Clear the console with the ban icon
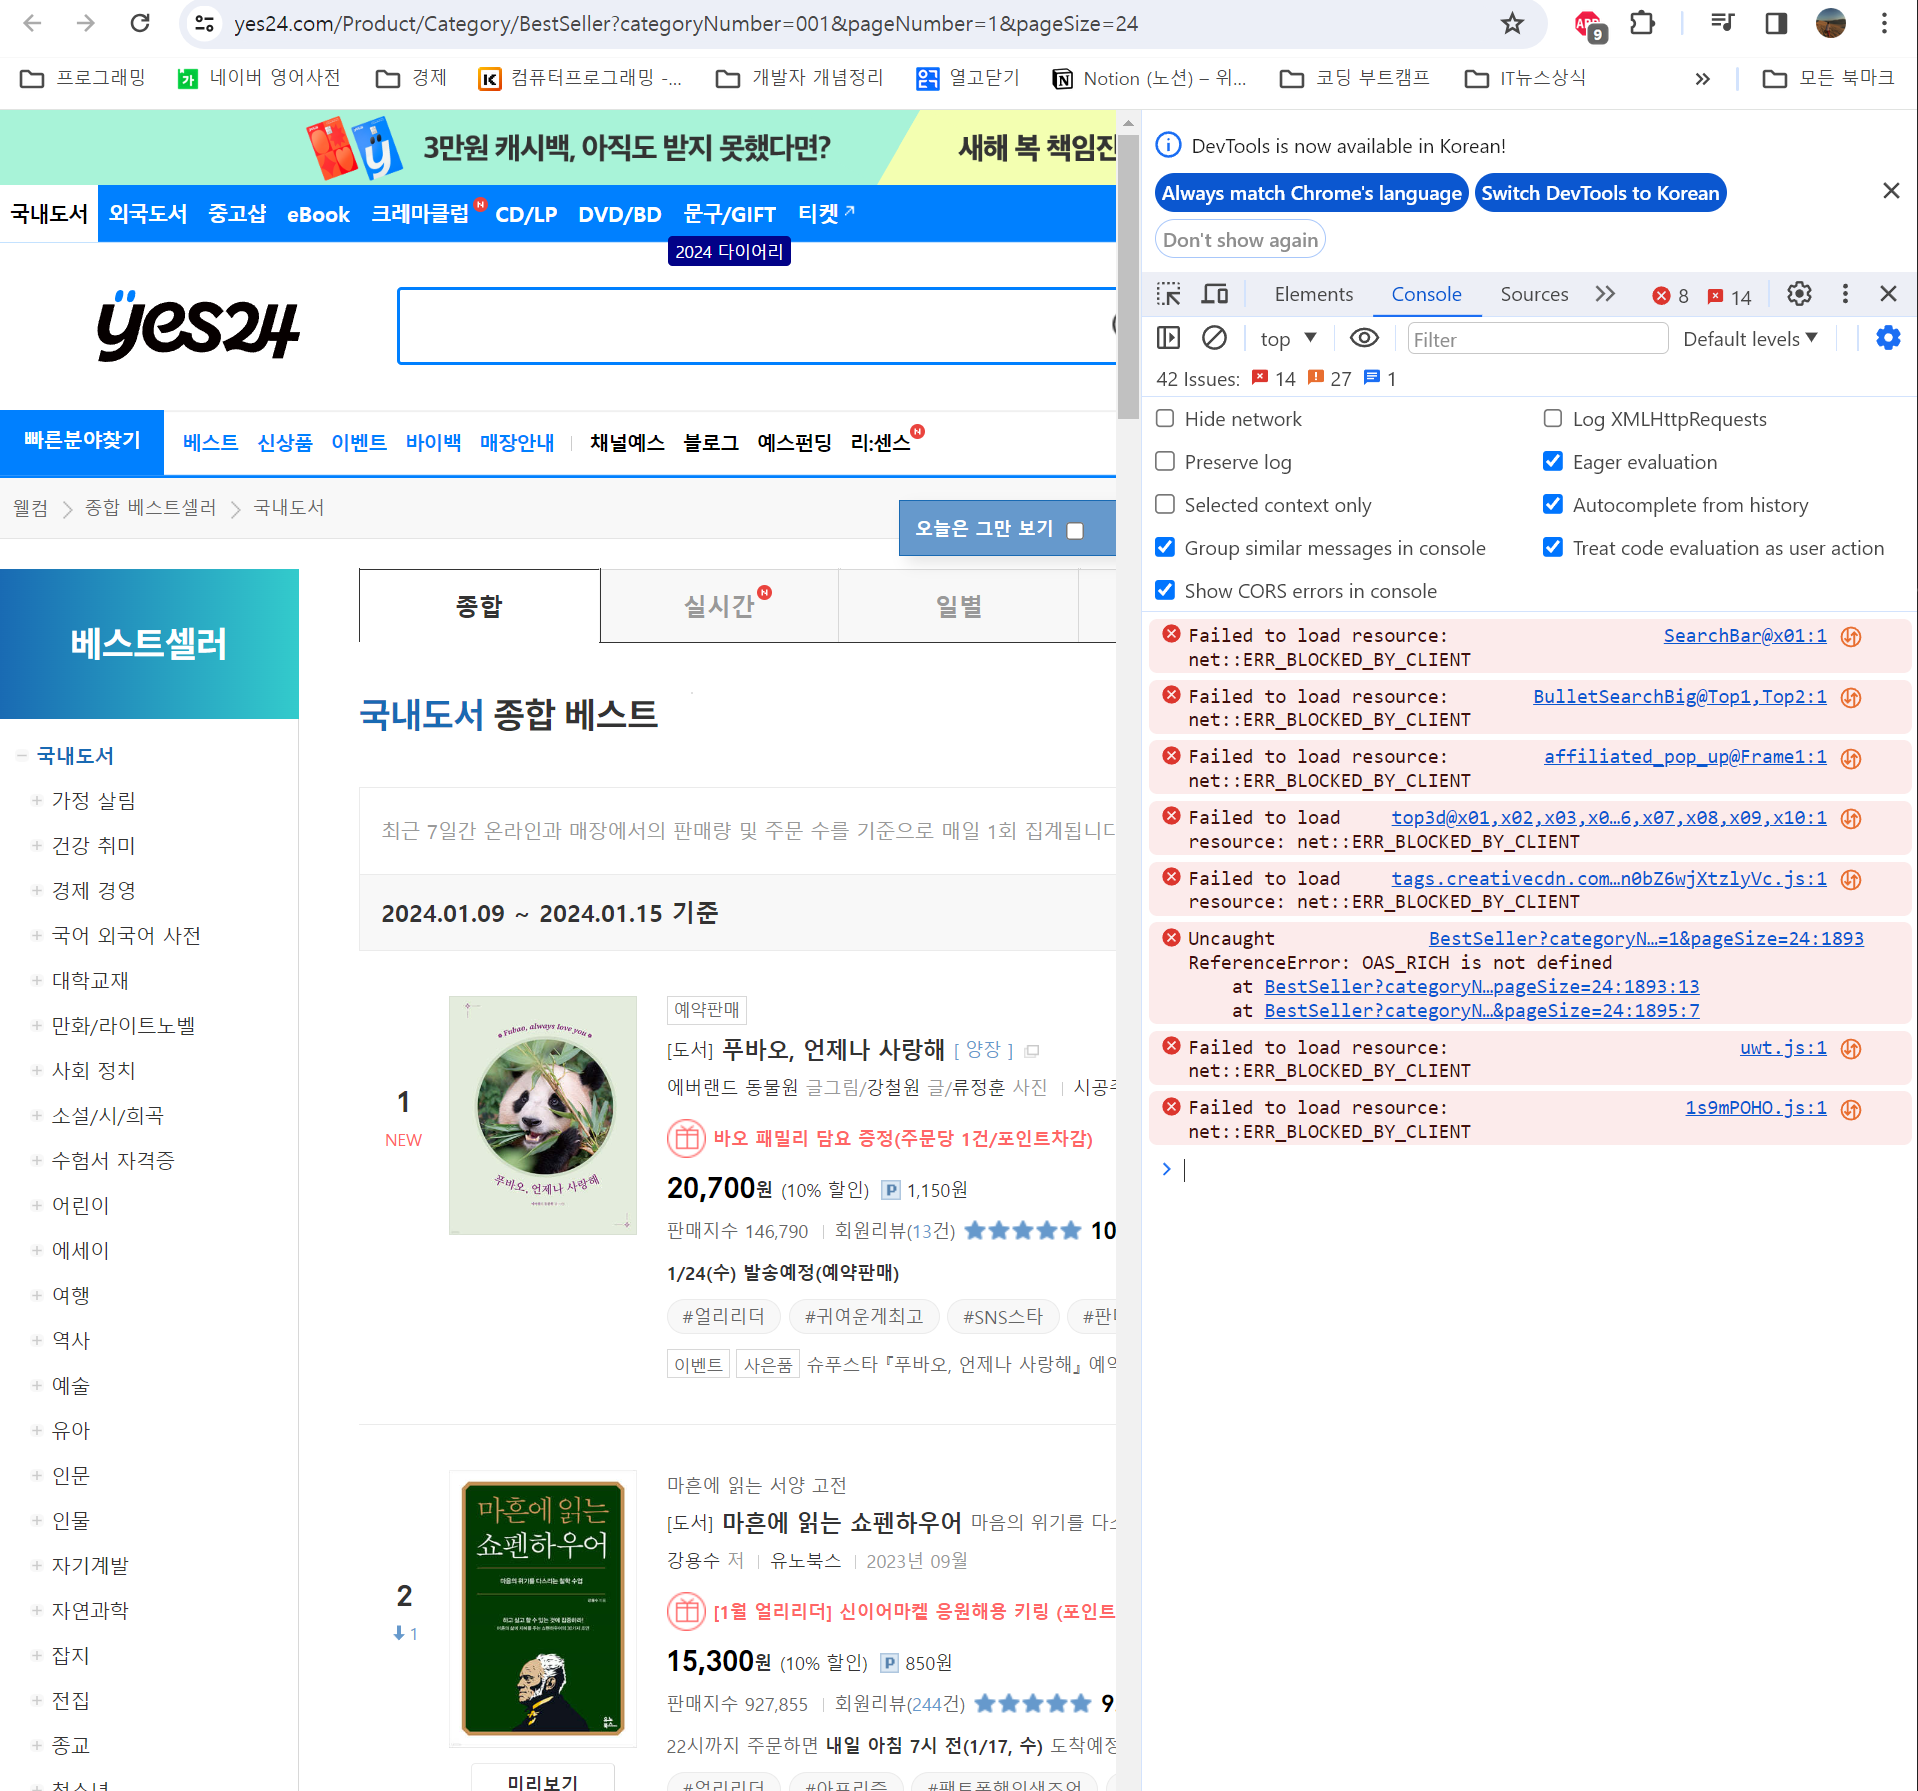The height and width of the screenshot is (1791, 1918). (x=1214, y=338)
